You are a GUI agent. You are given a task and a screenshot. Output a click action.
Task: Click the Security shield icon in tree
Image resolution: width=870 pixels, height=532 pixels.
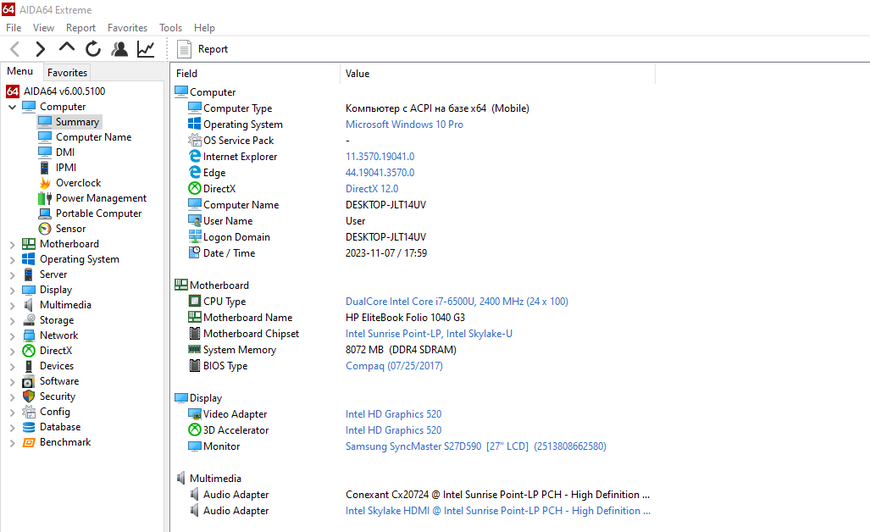click(x=28, y=397)
